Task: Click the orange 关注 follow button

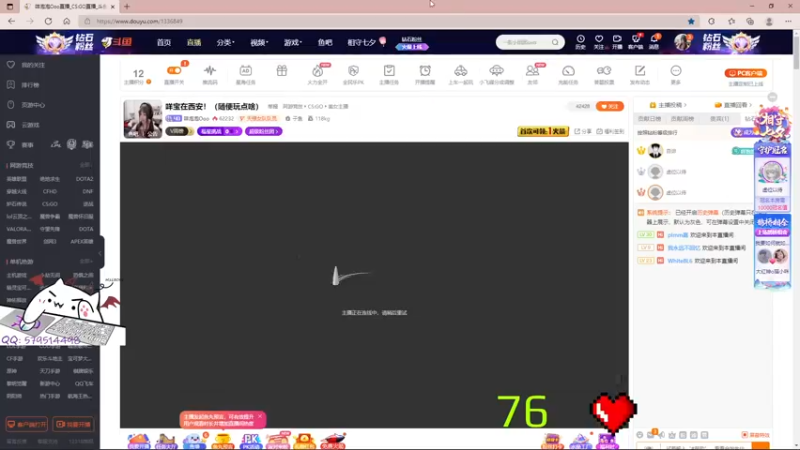Action: (610, 106)
